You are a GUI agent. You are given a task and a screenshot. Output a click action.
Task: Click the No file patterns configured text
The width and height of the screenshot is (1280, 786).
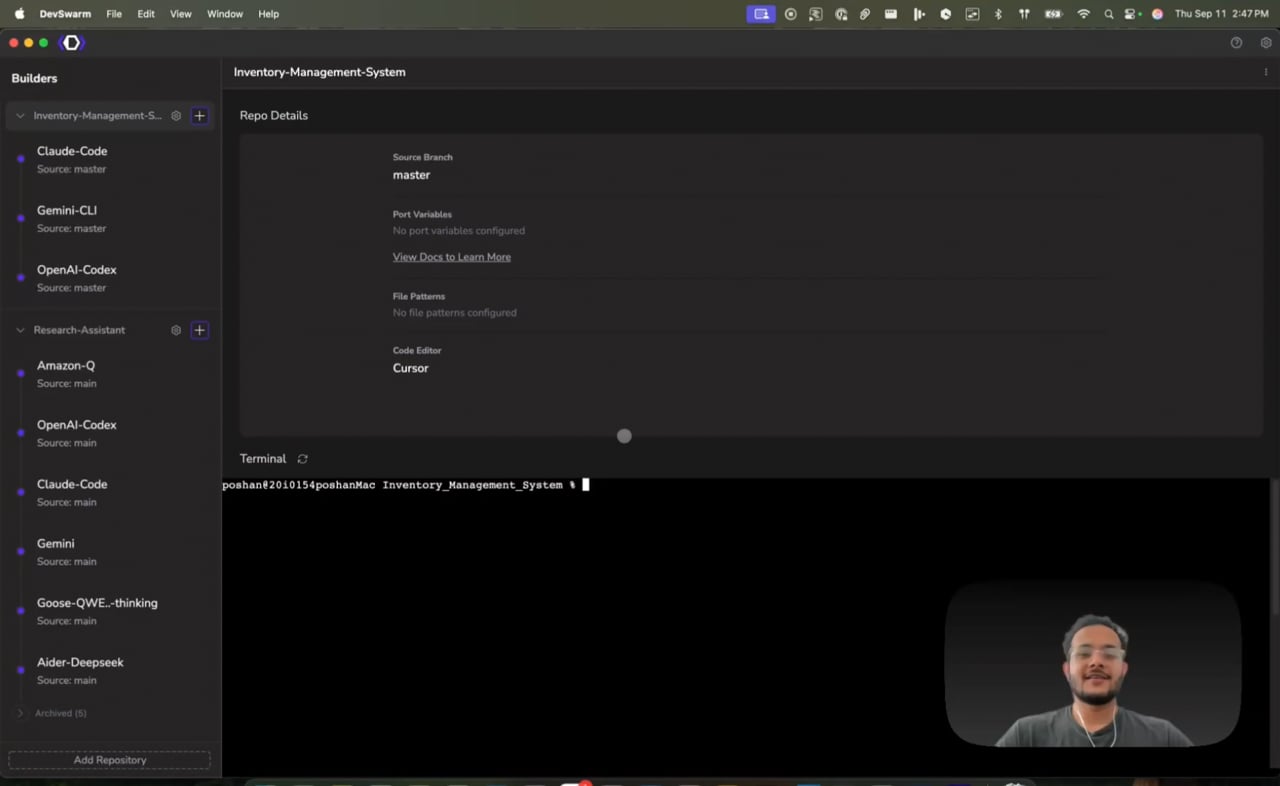tap(455, 313)
